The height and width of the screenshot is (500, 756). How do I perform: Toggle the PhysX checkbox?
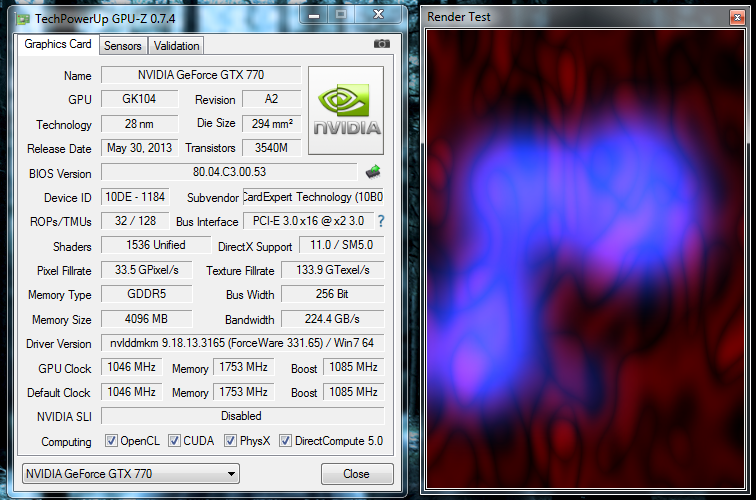coord(230,441)
